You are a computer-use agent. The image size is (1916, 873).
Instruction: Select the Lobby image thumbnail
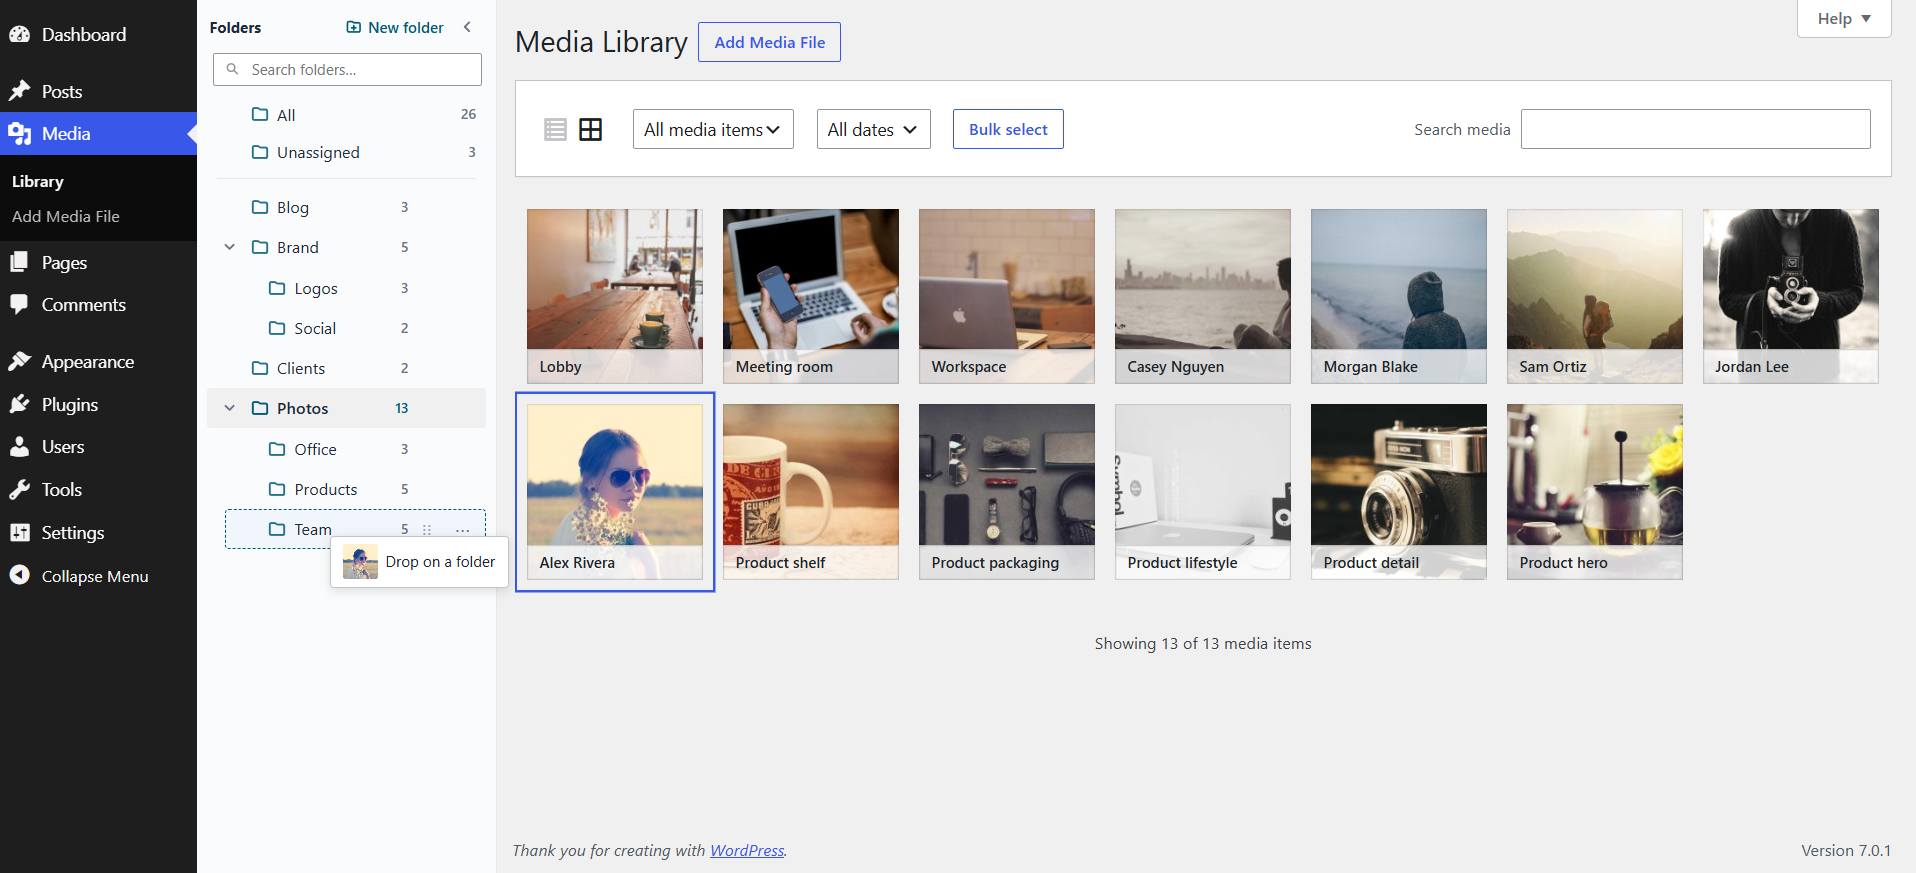click(x=615, y=296)
